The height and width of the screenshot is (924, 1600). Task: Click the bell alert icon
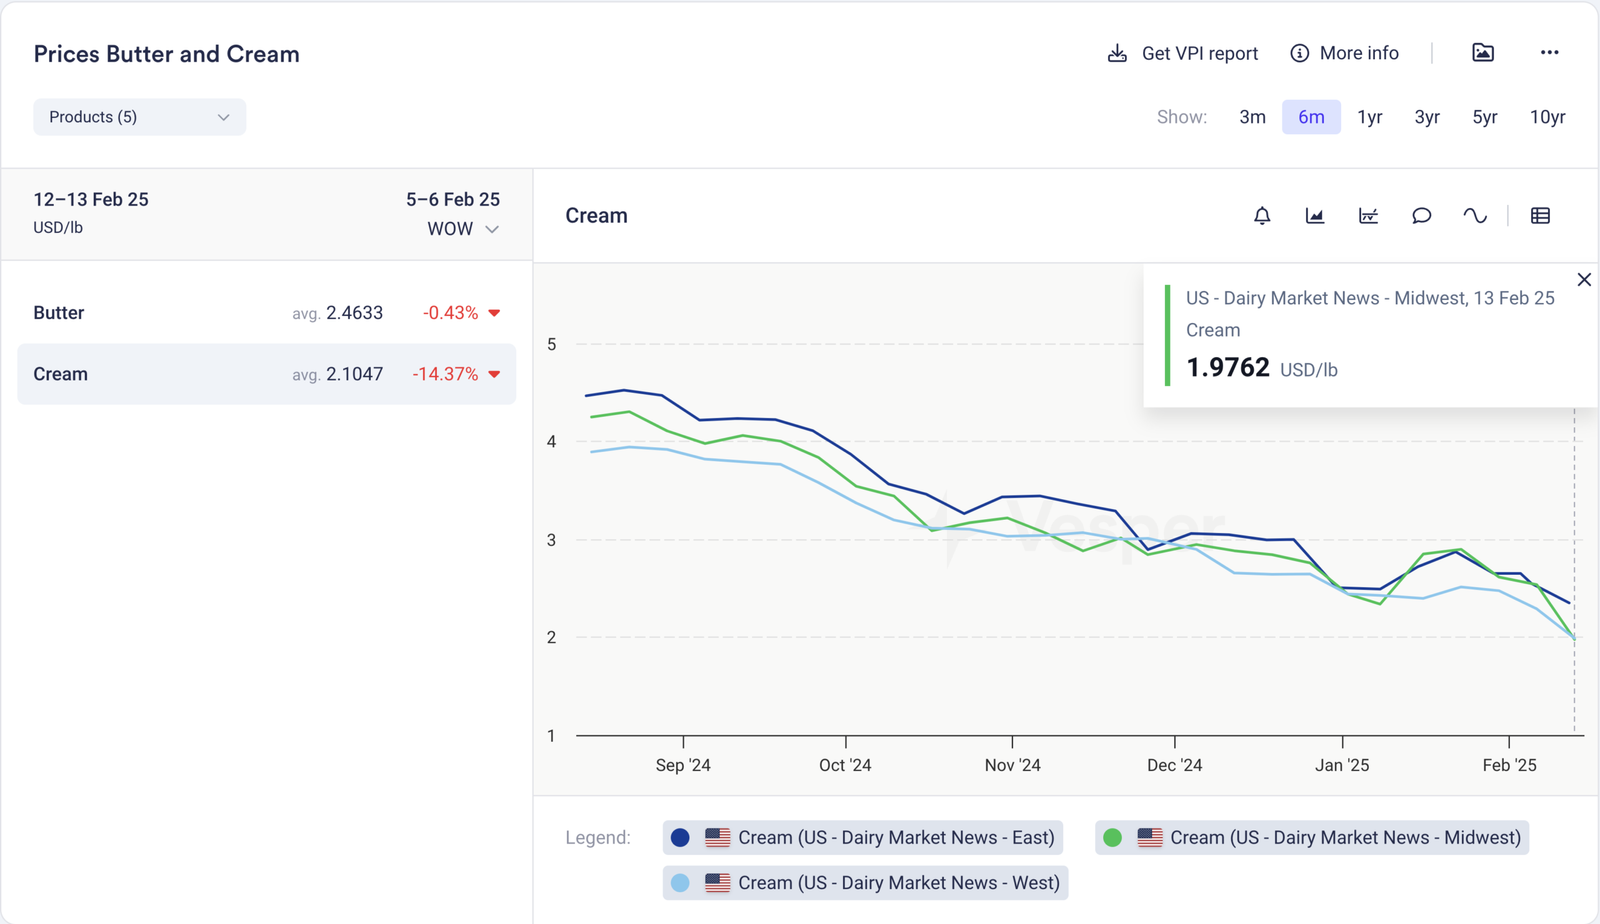pos(1262,216)
